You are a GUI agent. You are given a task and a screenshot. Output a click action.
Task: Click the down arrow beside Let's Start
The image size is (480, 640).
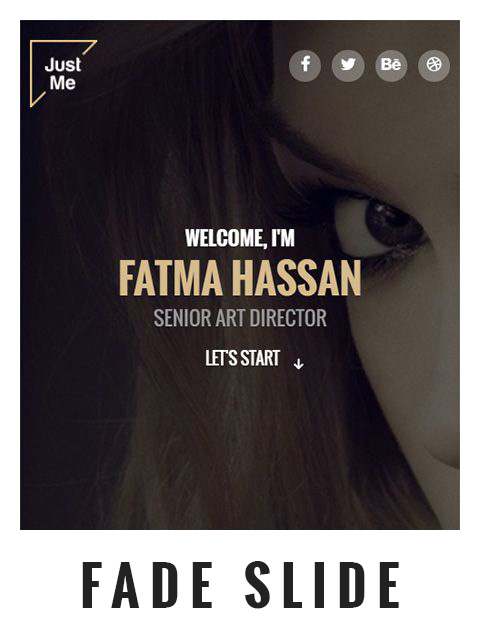point(299,364)
